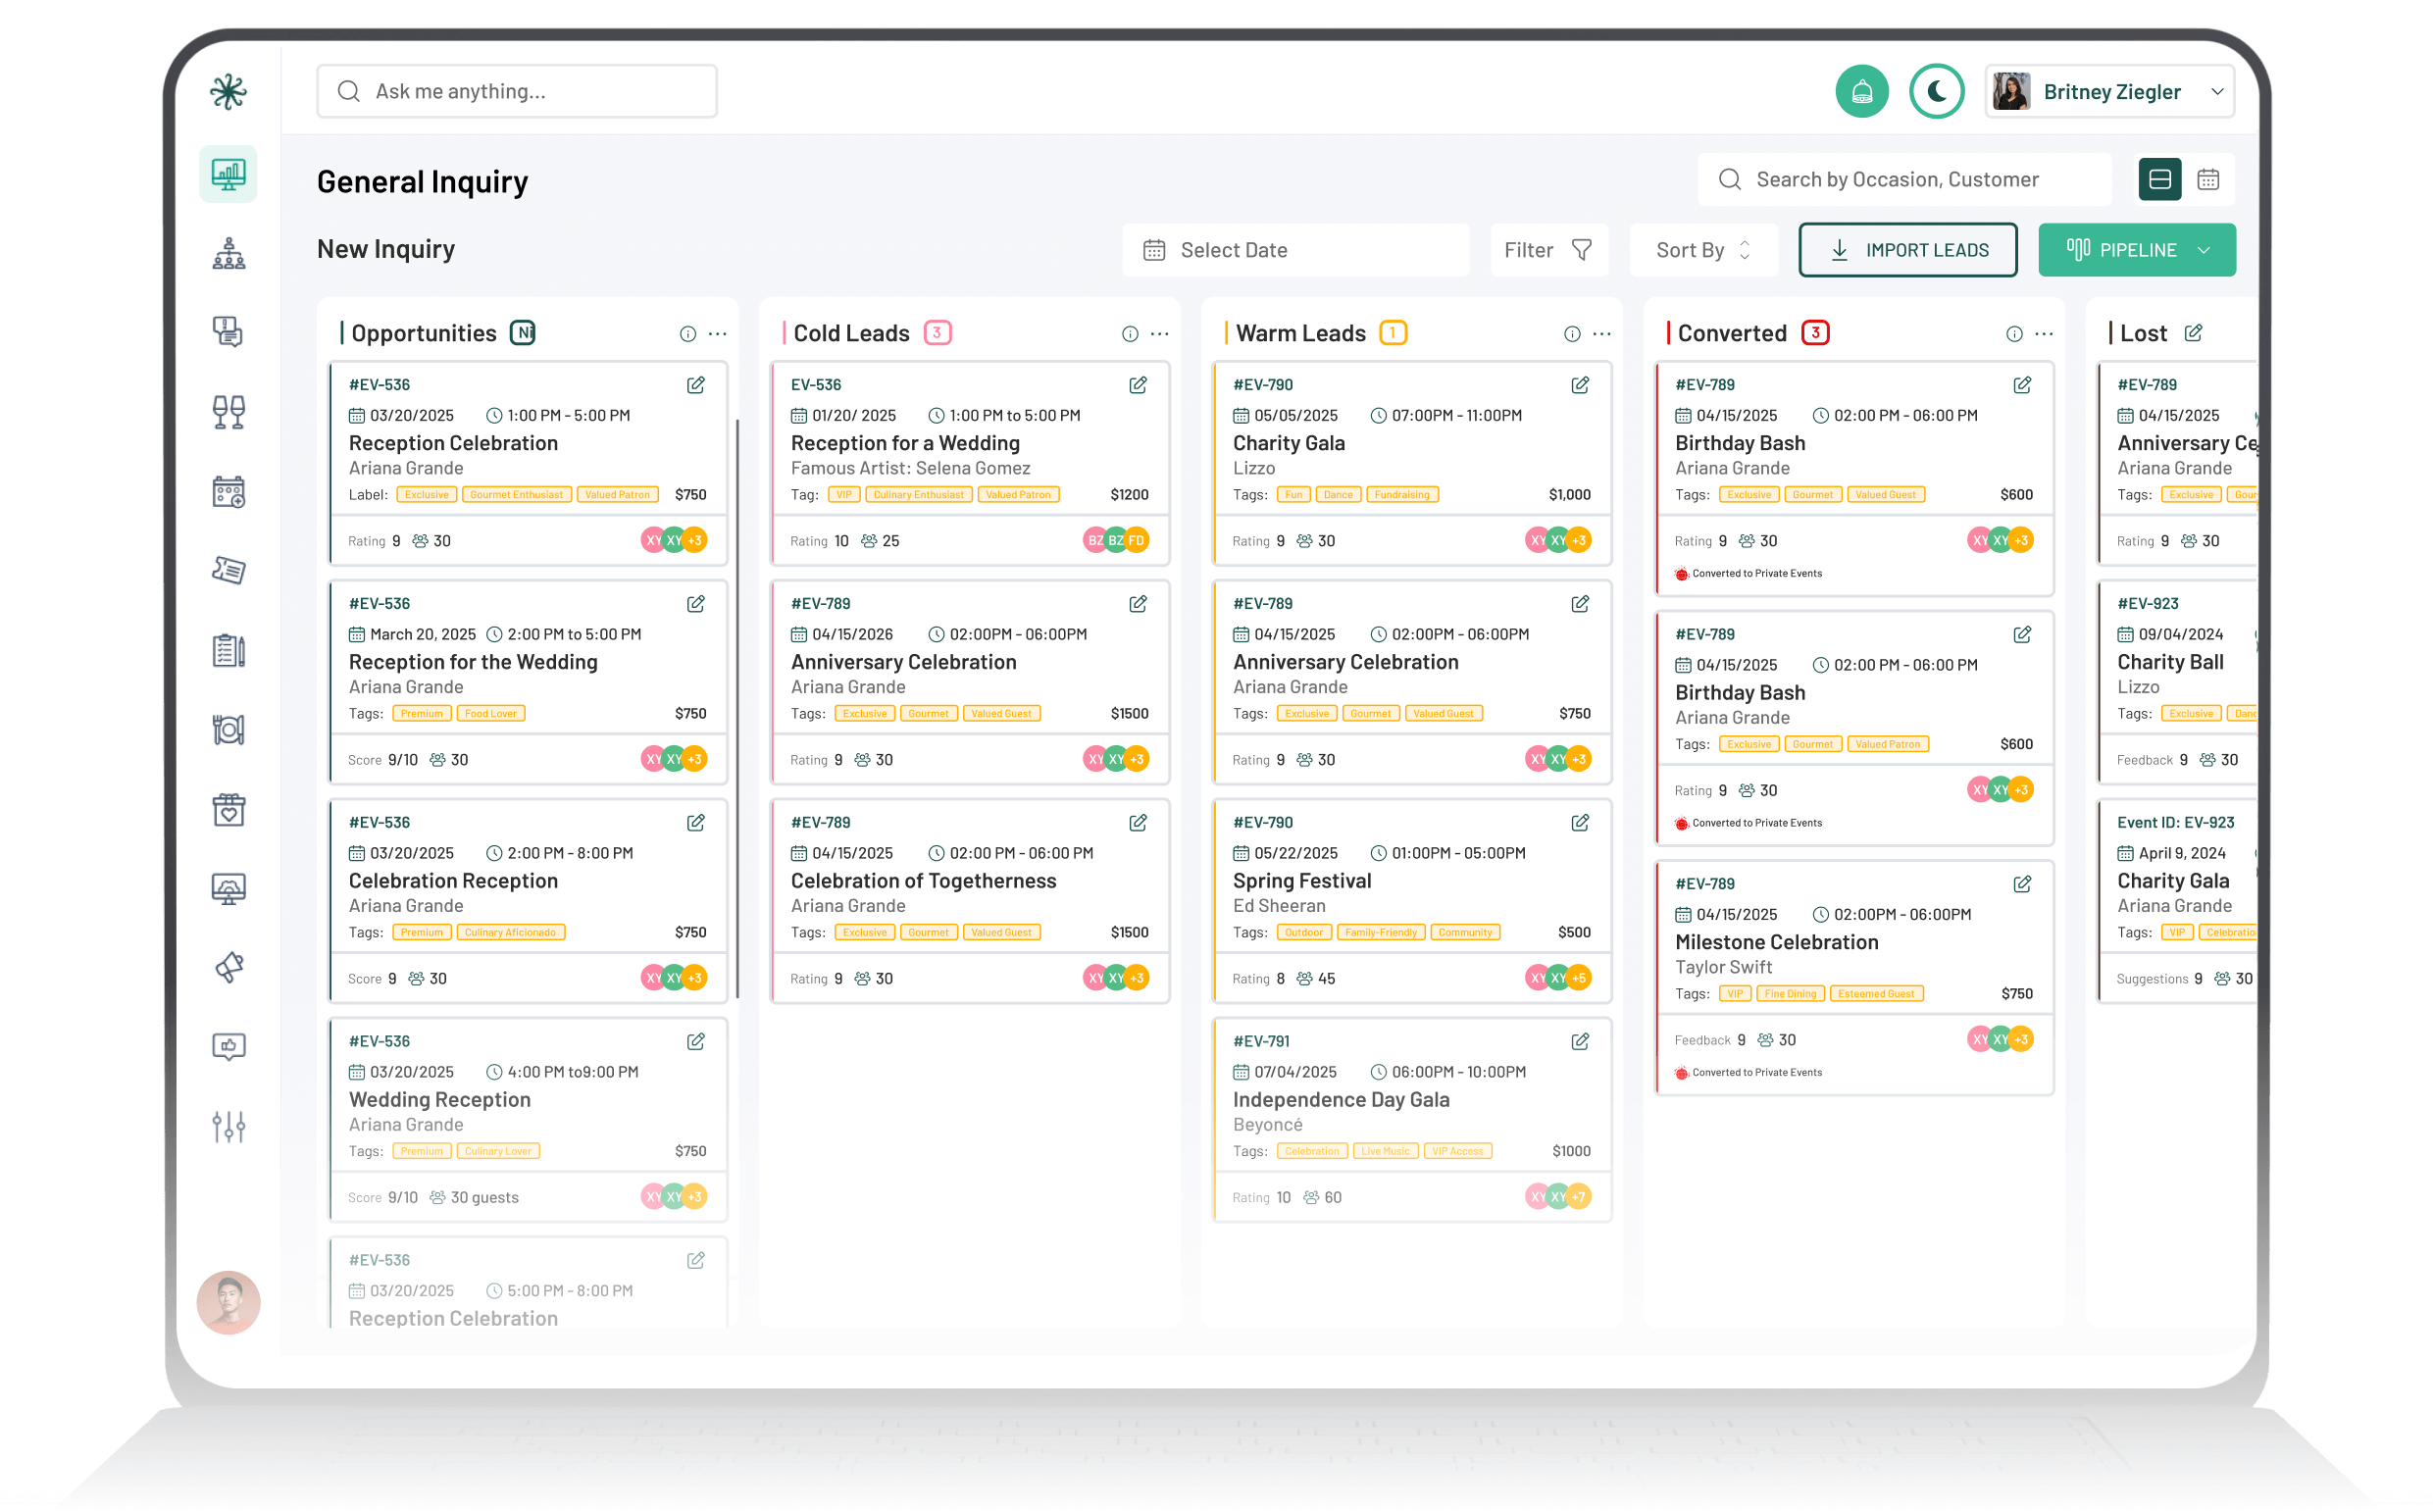Viewport: 2433px width, 1512px height.
Task: Open Converted column three-dots menu
Action: [2043, 334]
